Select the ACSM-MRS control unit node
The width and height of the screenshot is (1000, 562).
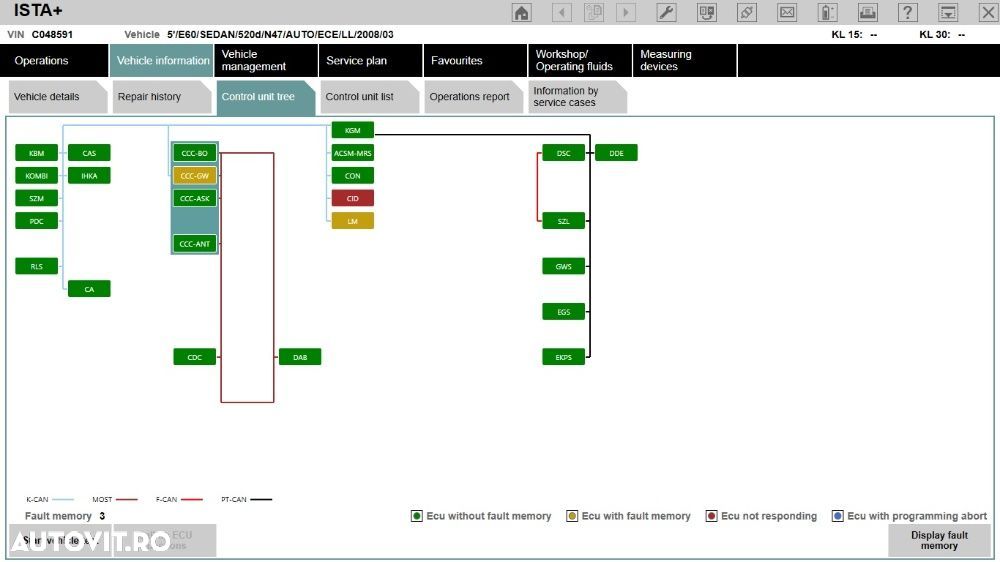pyautogui.click(x=353, y=153)
